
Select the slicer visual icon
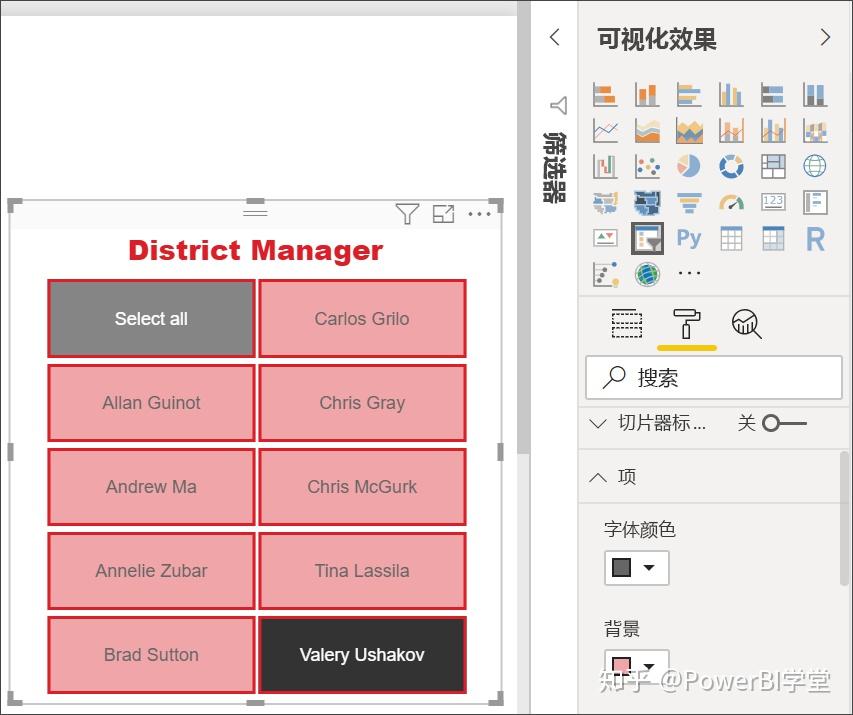coord(647,238)
